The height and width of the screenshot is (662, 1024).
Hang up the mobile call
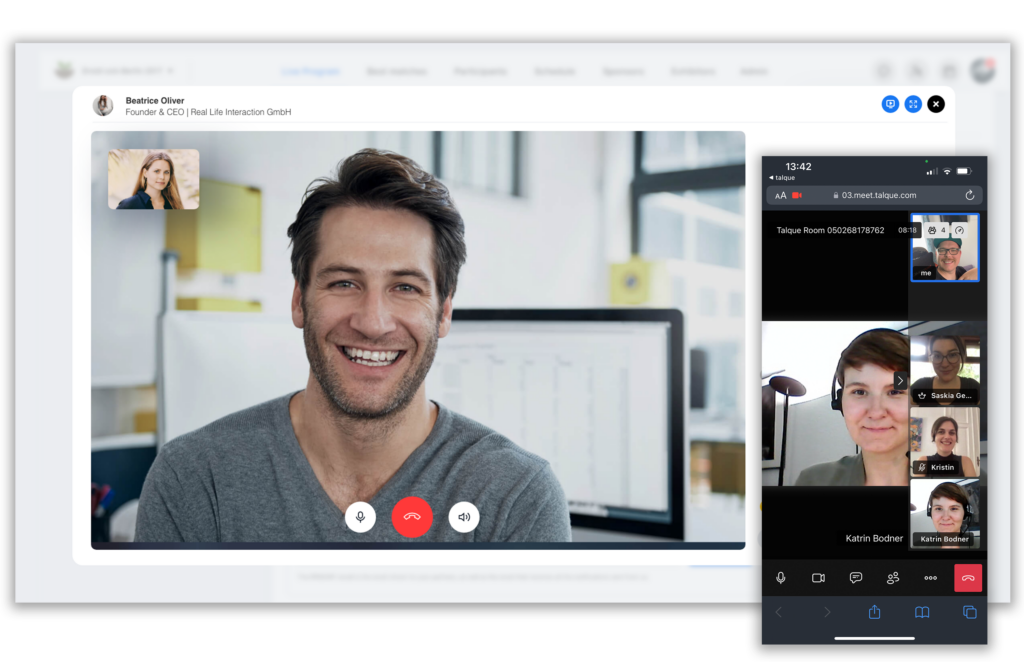pos(967,578)
